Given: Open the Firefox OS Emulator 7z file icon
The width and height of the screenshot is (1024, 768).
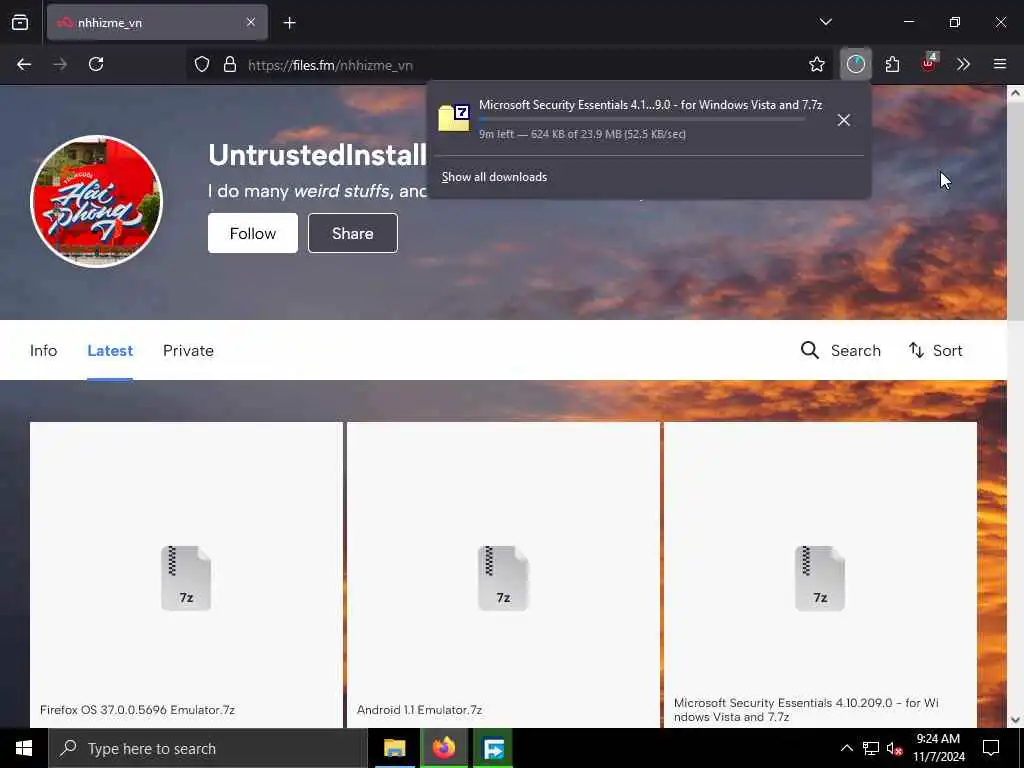Looking at the screenshot, I should (x=186, y=579).
